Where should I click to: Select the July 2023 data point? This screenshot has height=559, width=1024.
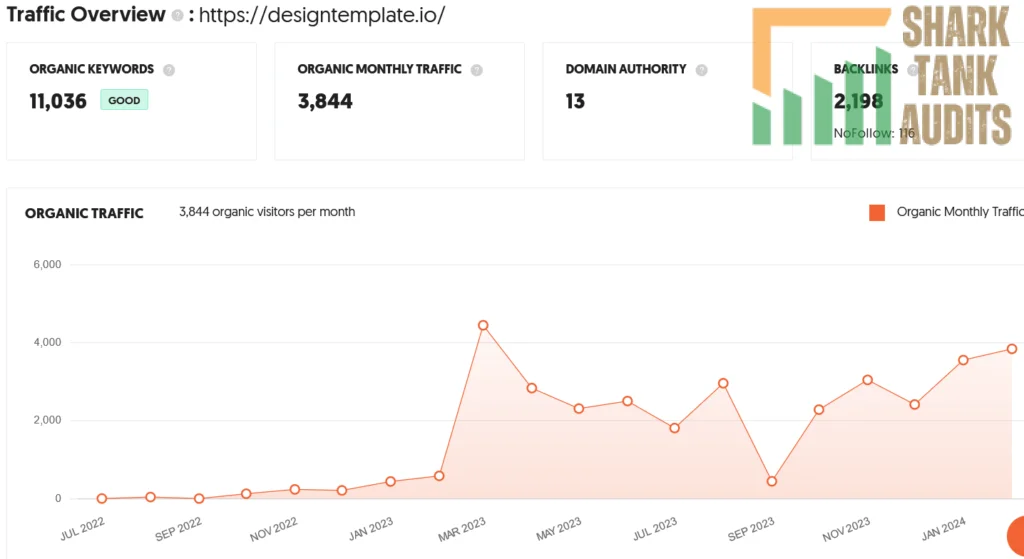(675, 428)
